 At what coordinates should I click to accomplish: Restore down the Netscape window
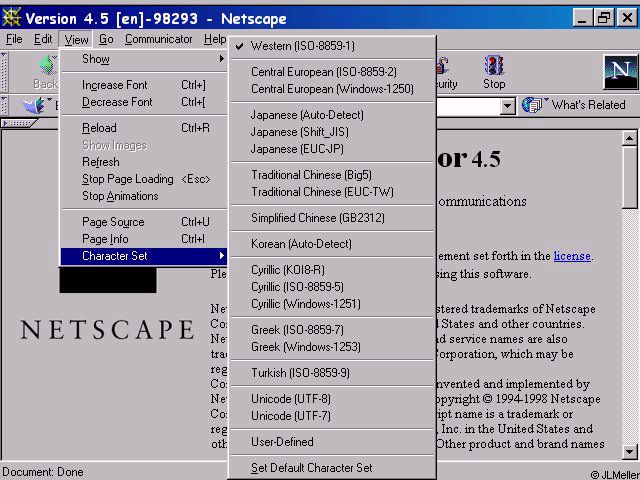coord(604,18)
